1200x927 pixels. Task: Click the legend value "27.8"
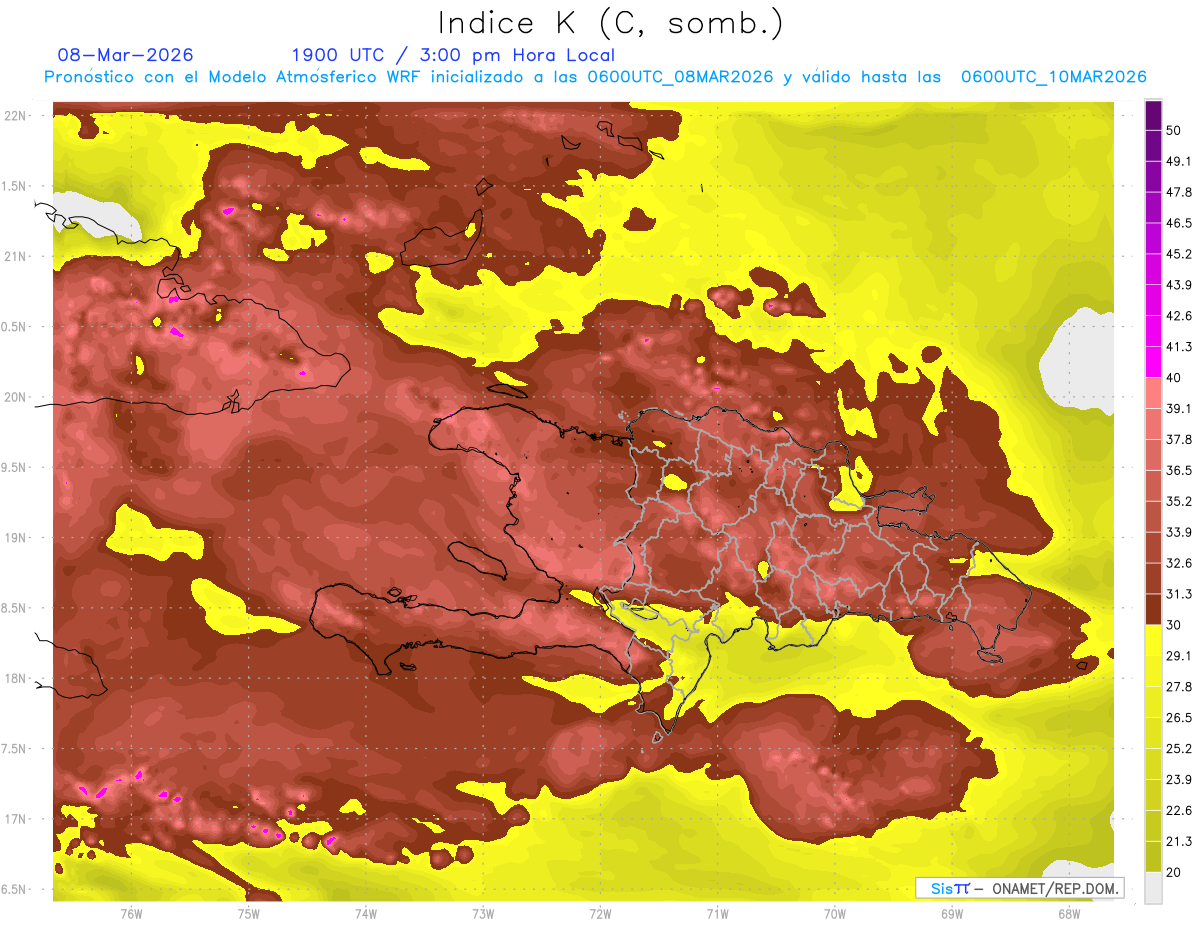pos(1179,687)
